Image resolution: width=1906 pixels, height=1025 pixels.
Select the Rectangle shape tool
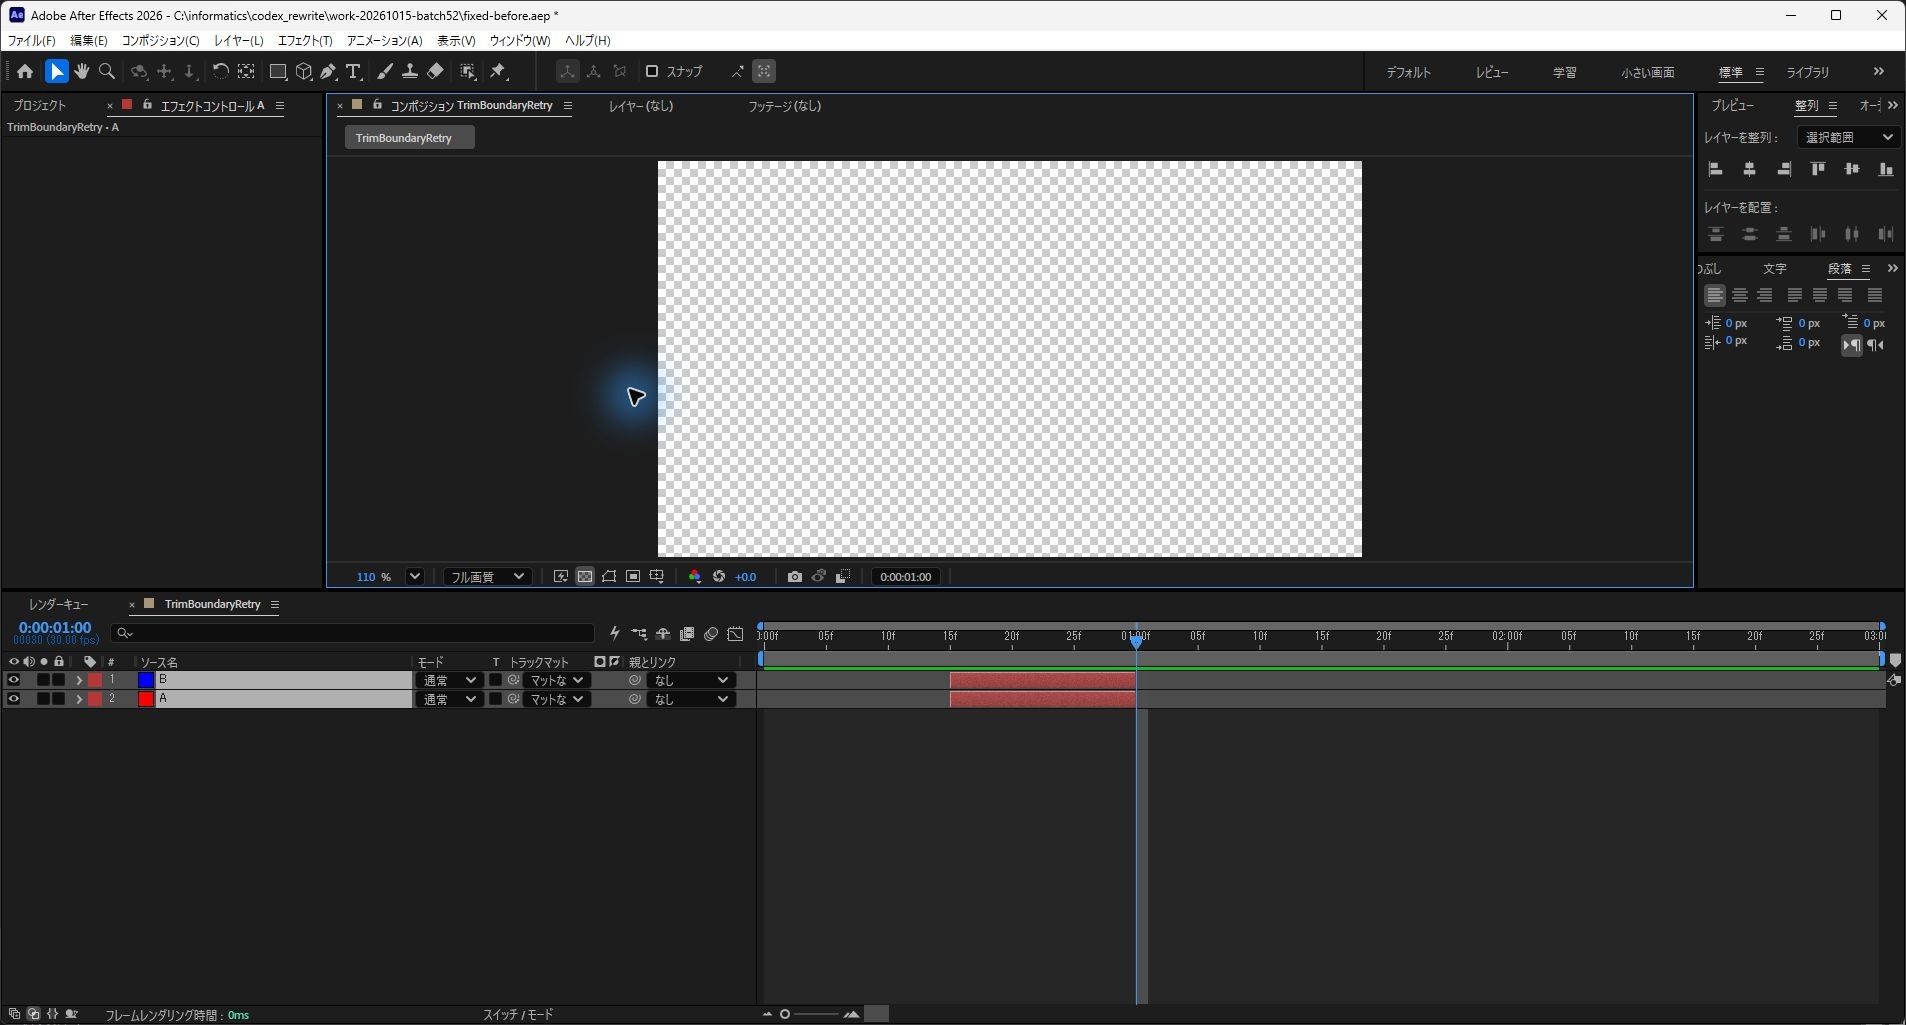[x=278, y=71]
